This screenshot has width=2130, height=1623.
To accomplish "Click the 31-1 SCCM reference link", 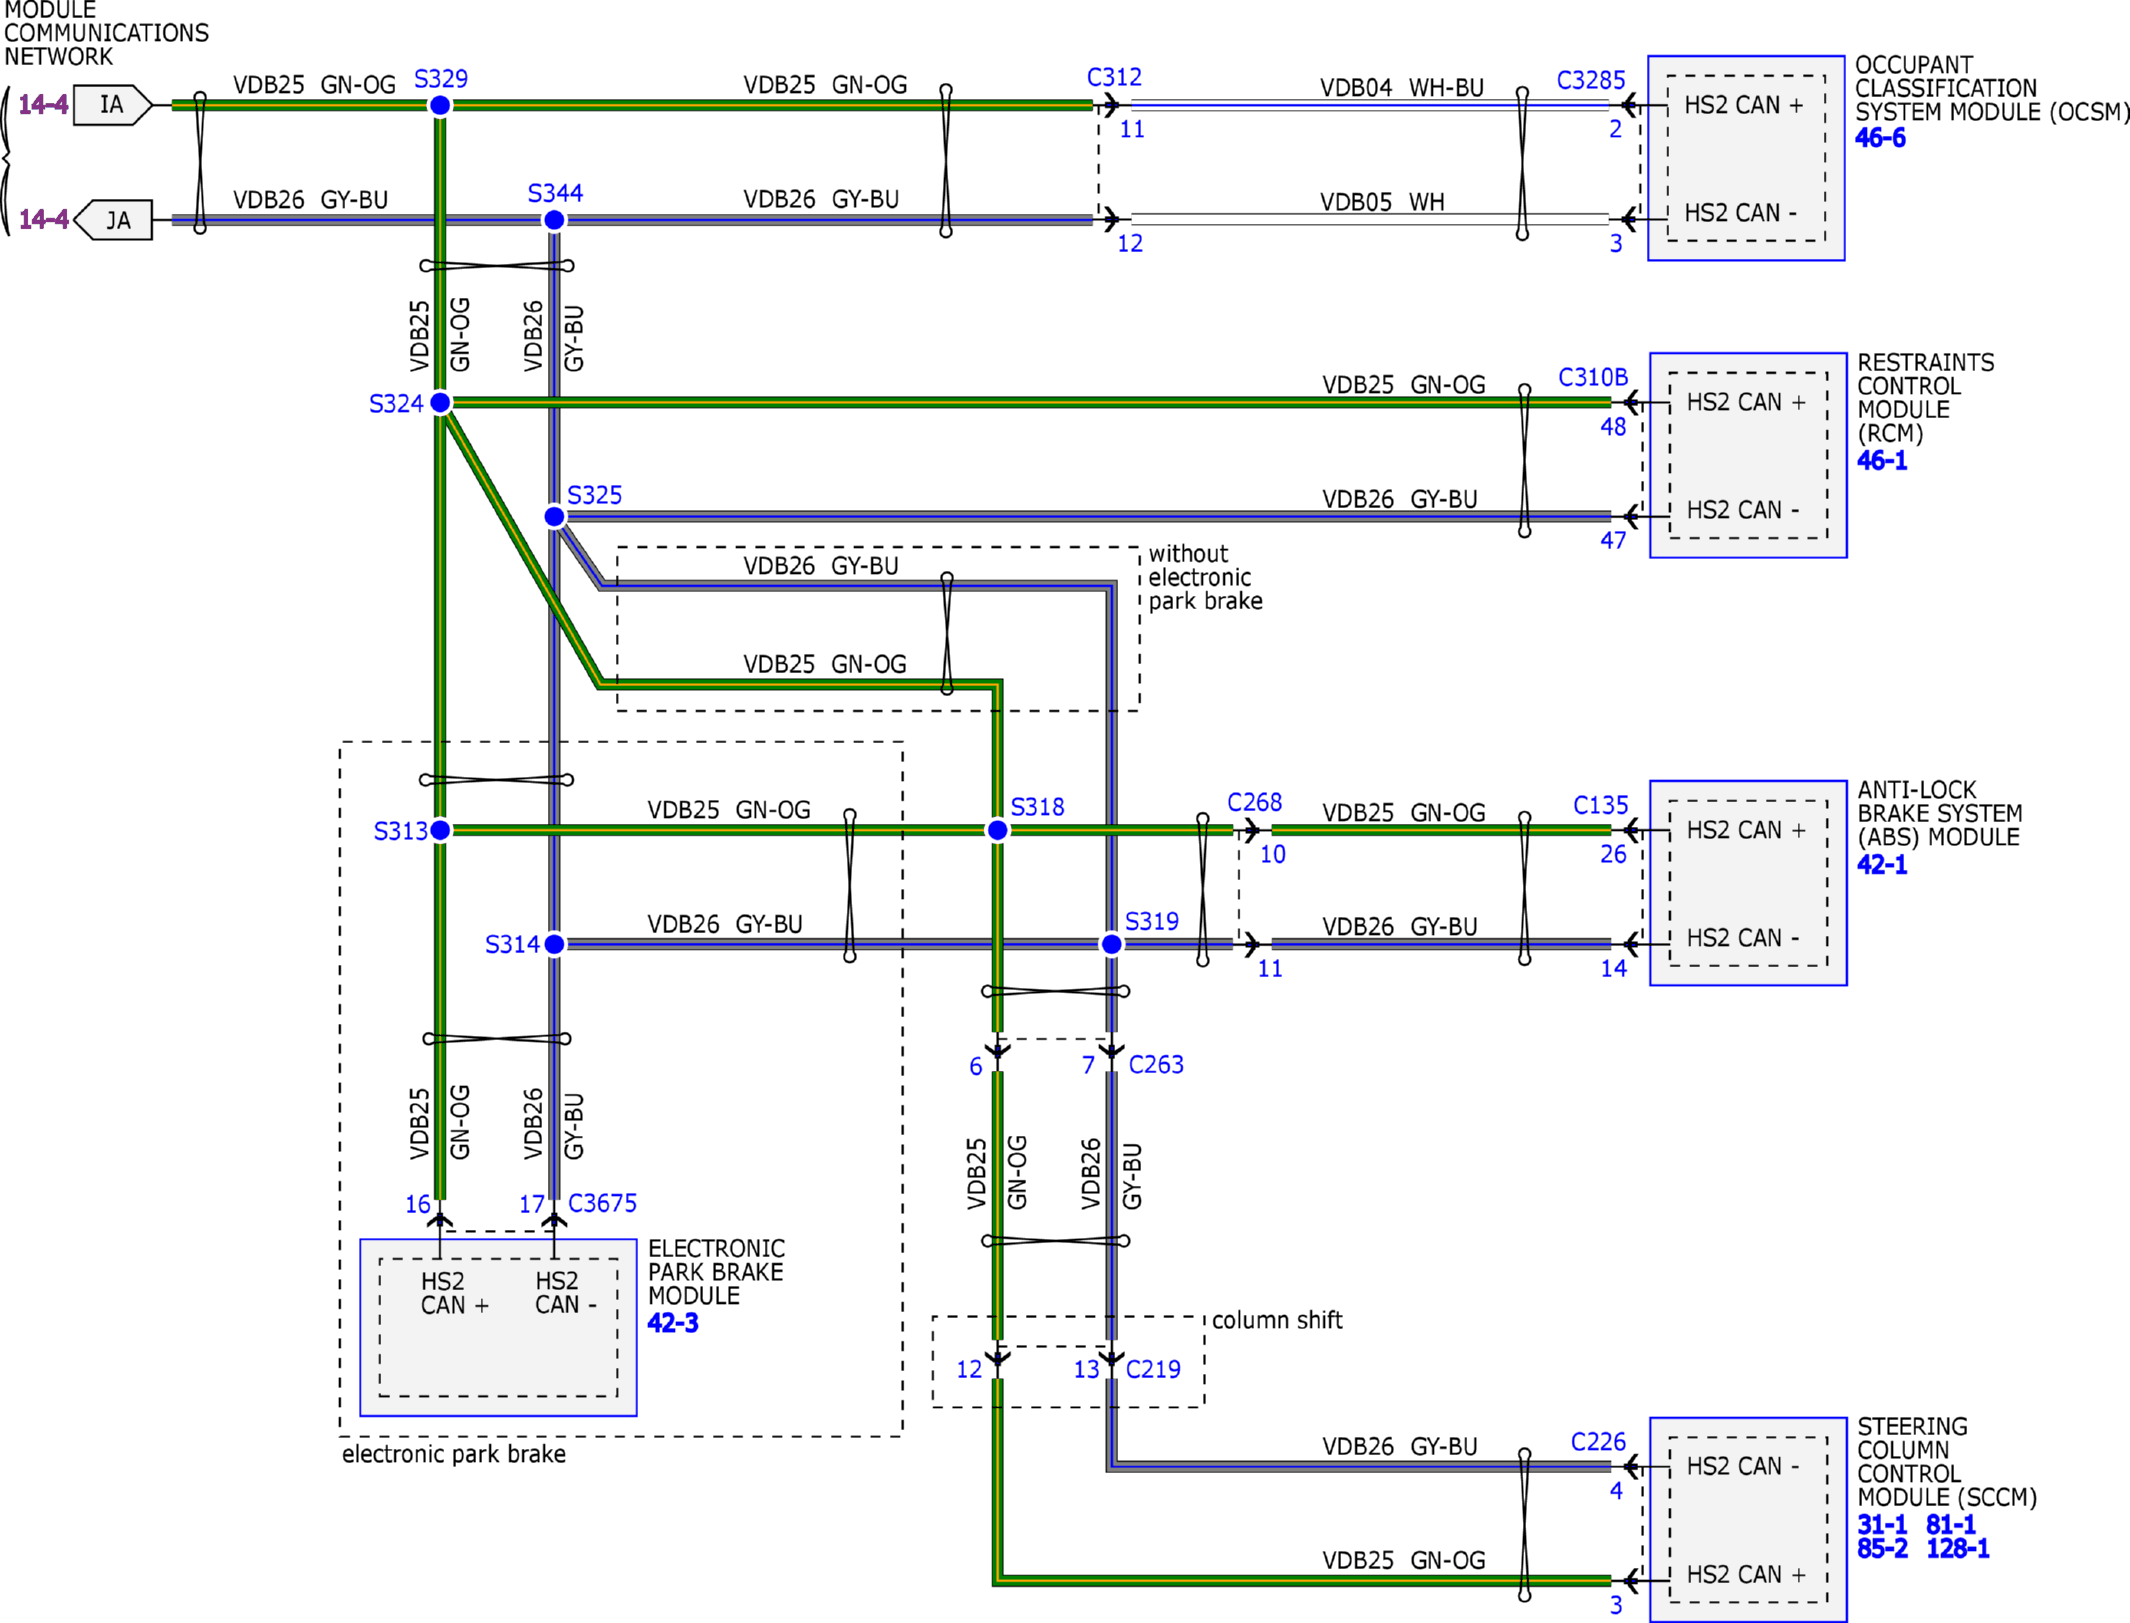I will pos(1881,1525).
